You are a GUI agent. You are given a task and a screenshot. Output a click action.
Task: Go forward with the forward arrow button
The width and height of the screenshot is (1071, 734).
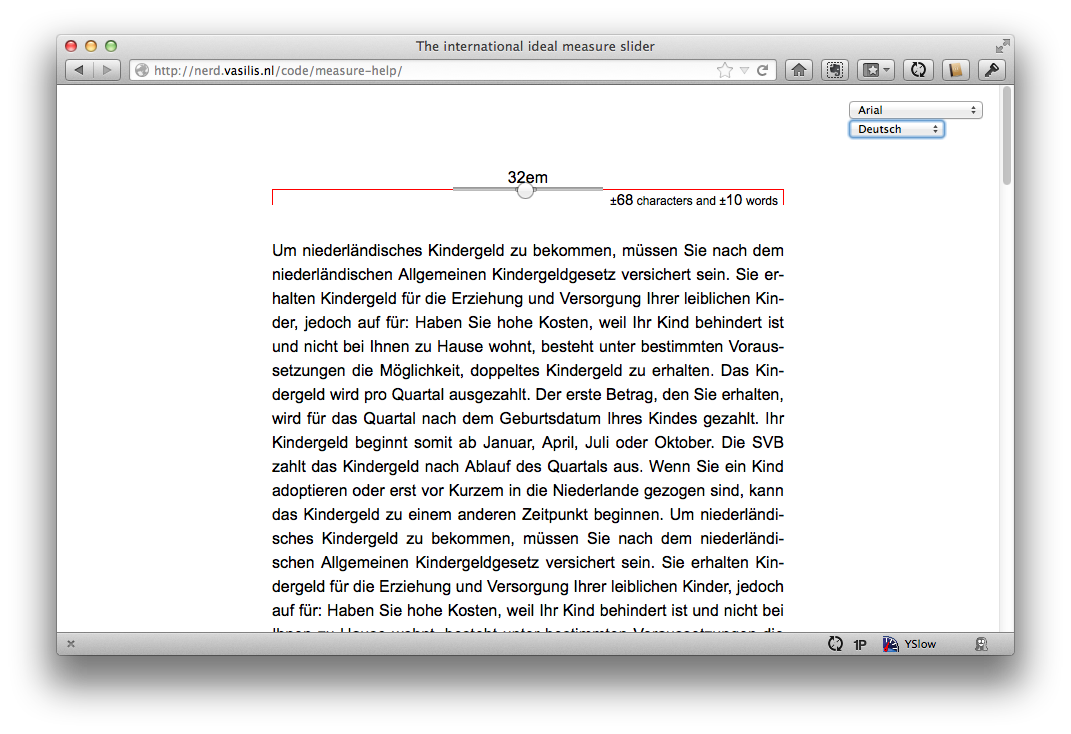[x=107, y=70]
